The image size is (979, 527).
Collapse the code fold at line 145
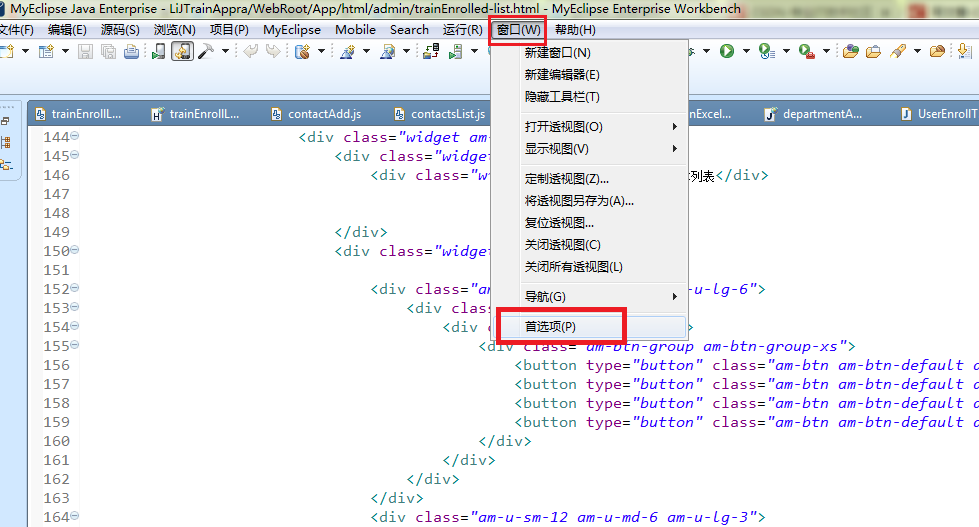click(74, 154)
